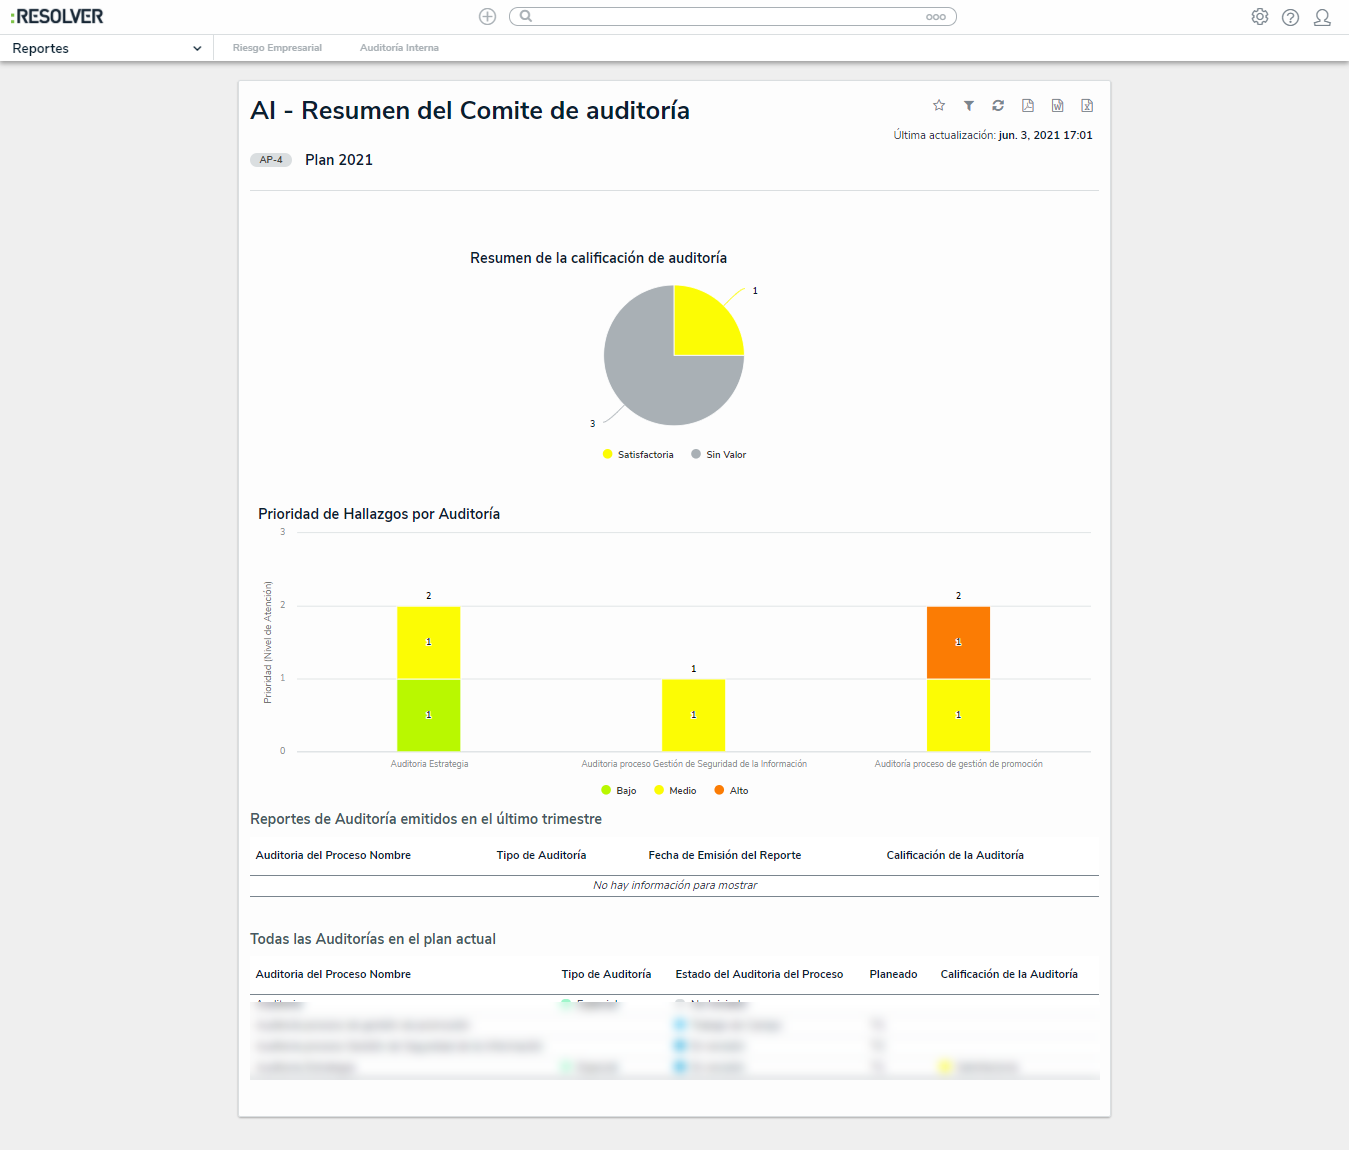
Task: Sort by Estado del Auditoria del Proceso column
Action: point(759,974)
